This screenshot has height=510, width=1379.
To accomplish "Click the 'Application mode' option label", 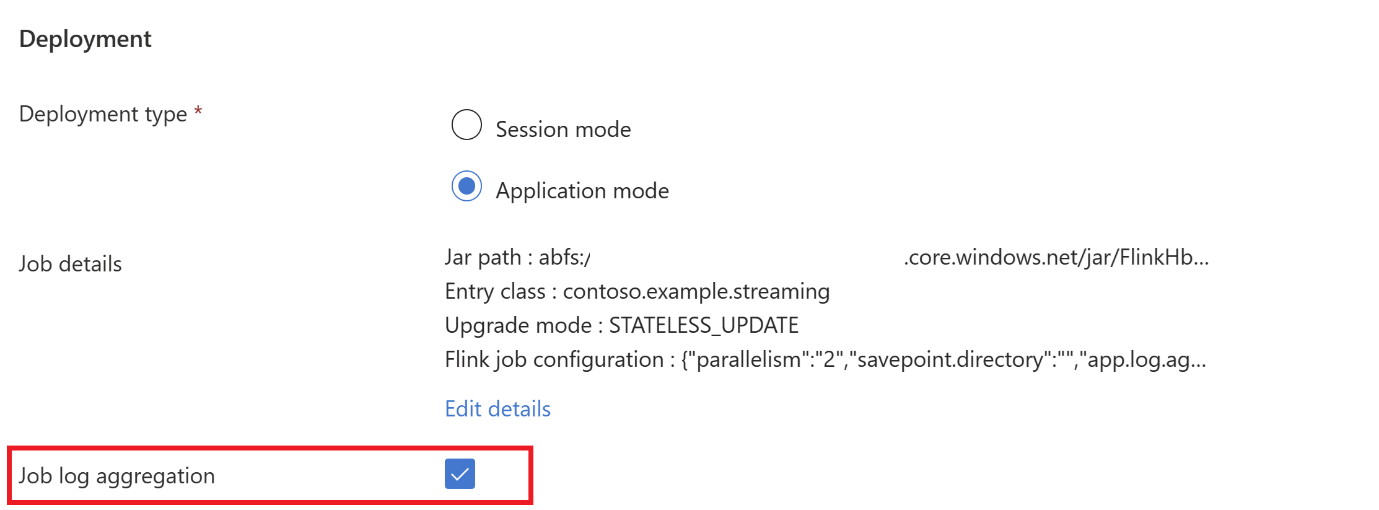I will click(582, 191).
